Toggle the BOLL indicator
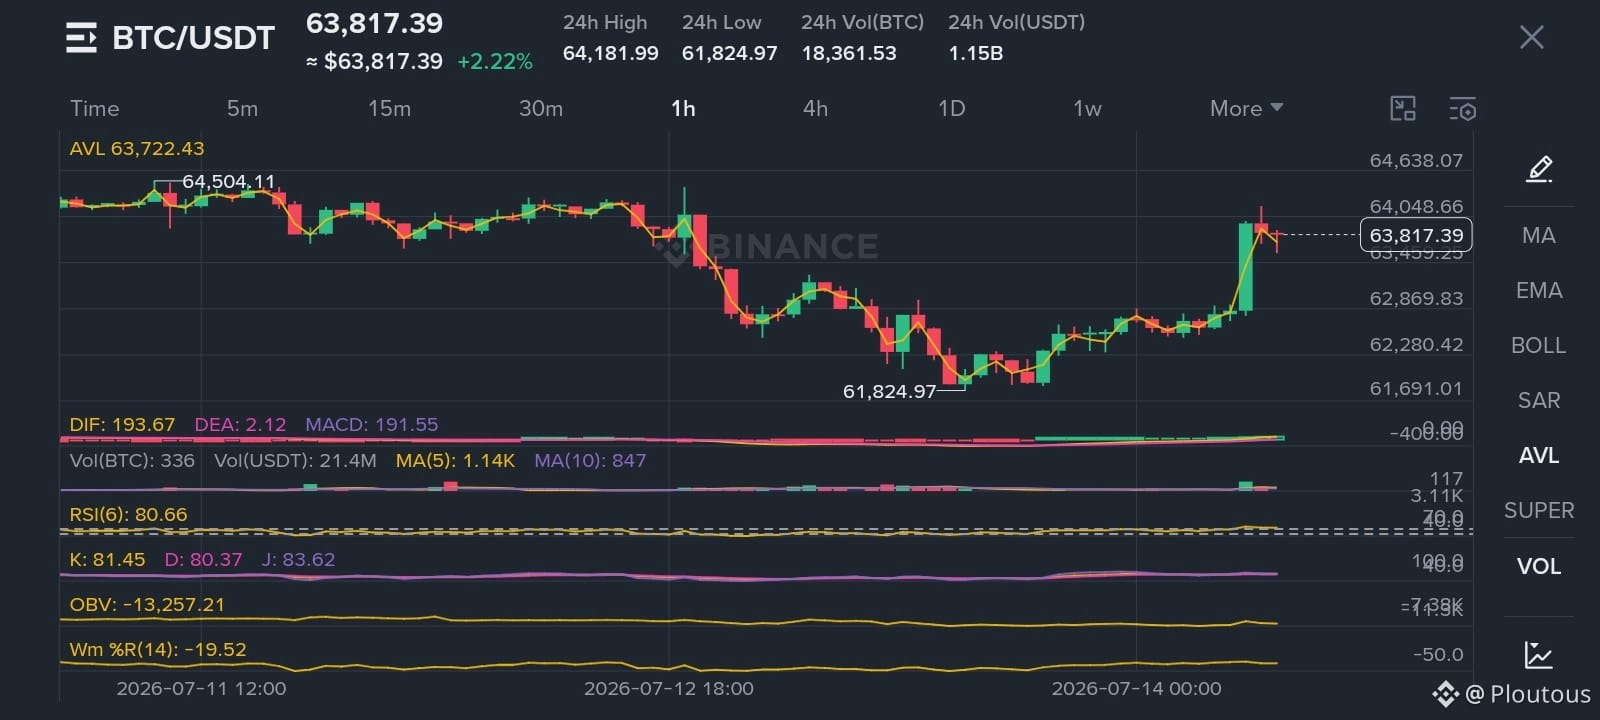This screenshot has width=1600, height=720. (x=1538, y=346)
